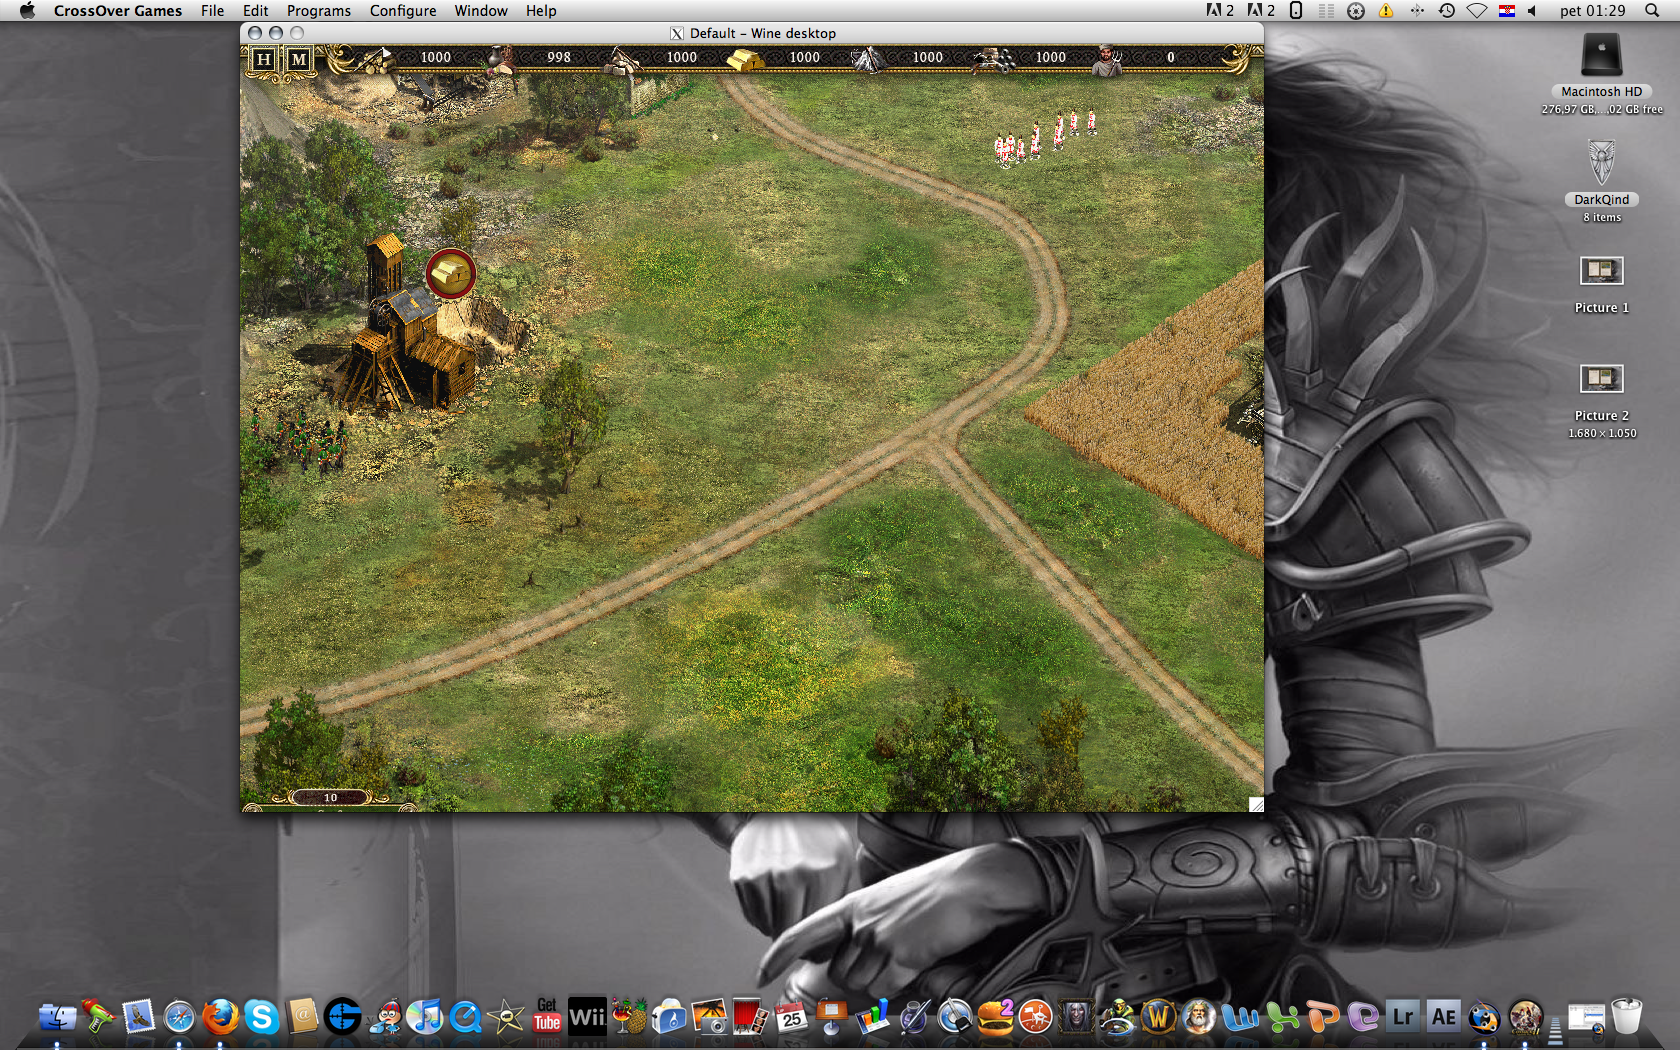The image size is (1680, 1050).
Task: Open Spotlight search in menu bar
Action: coord(1652,11)
